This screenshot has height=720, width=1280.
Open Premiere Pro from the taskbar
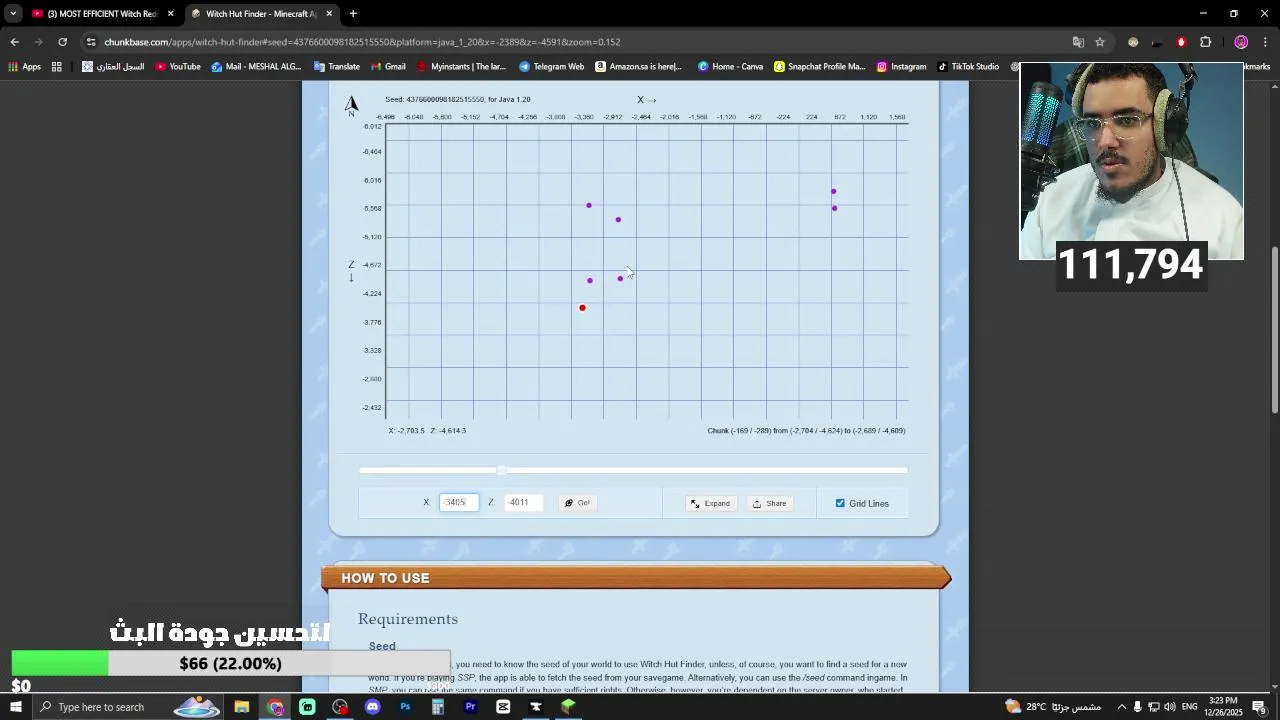click(470, 707)
